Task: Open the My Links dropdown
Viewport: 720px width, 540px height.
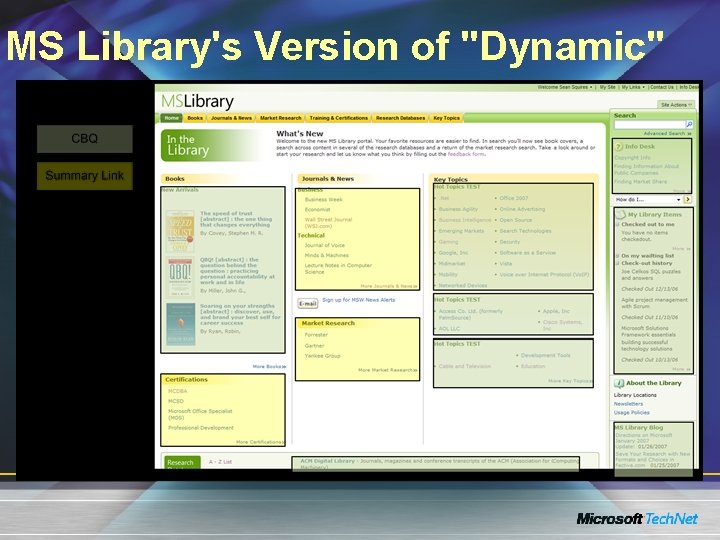Action: pos(633,87)
